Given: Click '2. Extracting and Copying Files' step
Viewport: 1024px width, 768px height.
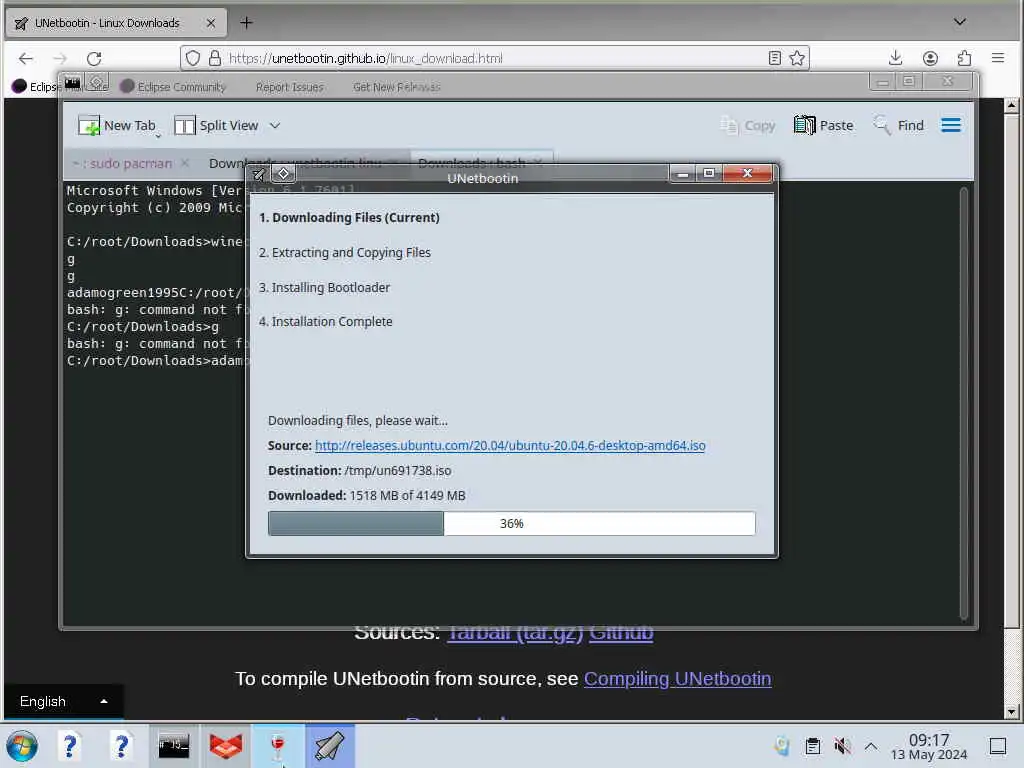Looking at the screenshot, I should 345,252.
